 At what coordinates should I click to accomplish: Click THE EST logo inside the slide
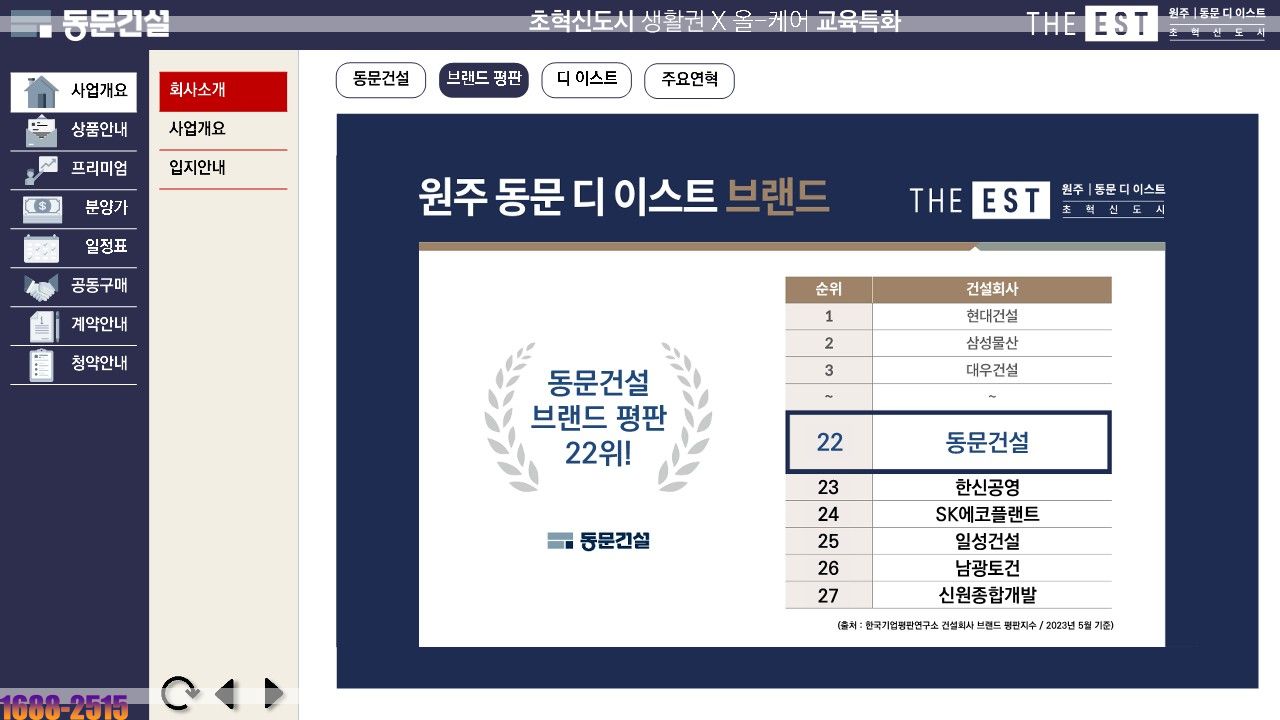1038,200
